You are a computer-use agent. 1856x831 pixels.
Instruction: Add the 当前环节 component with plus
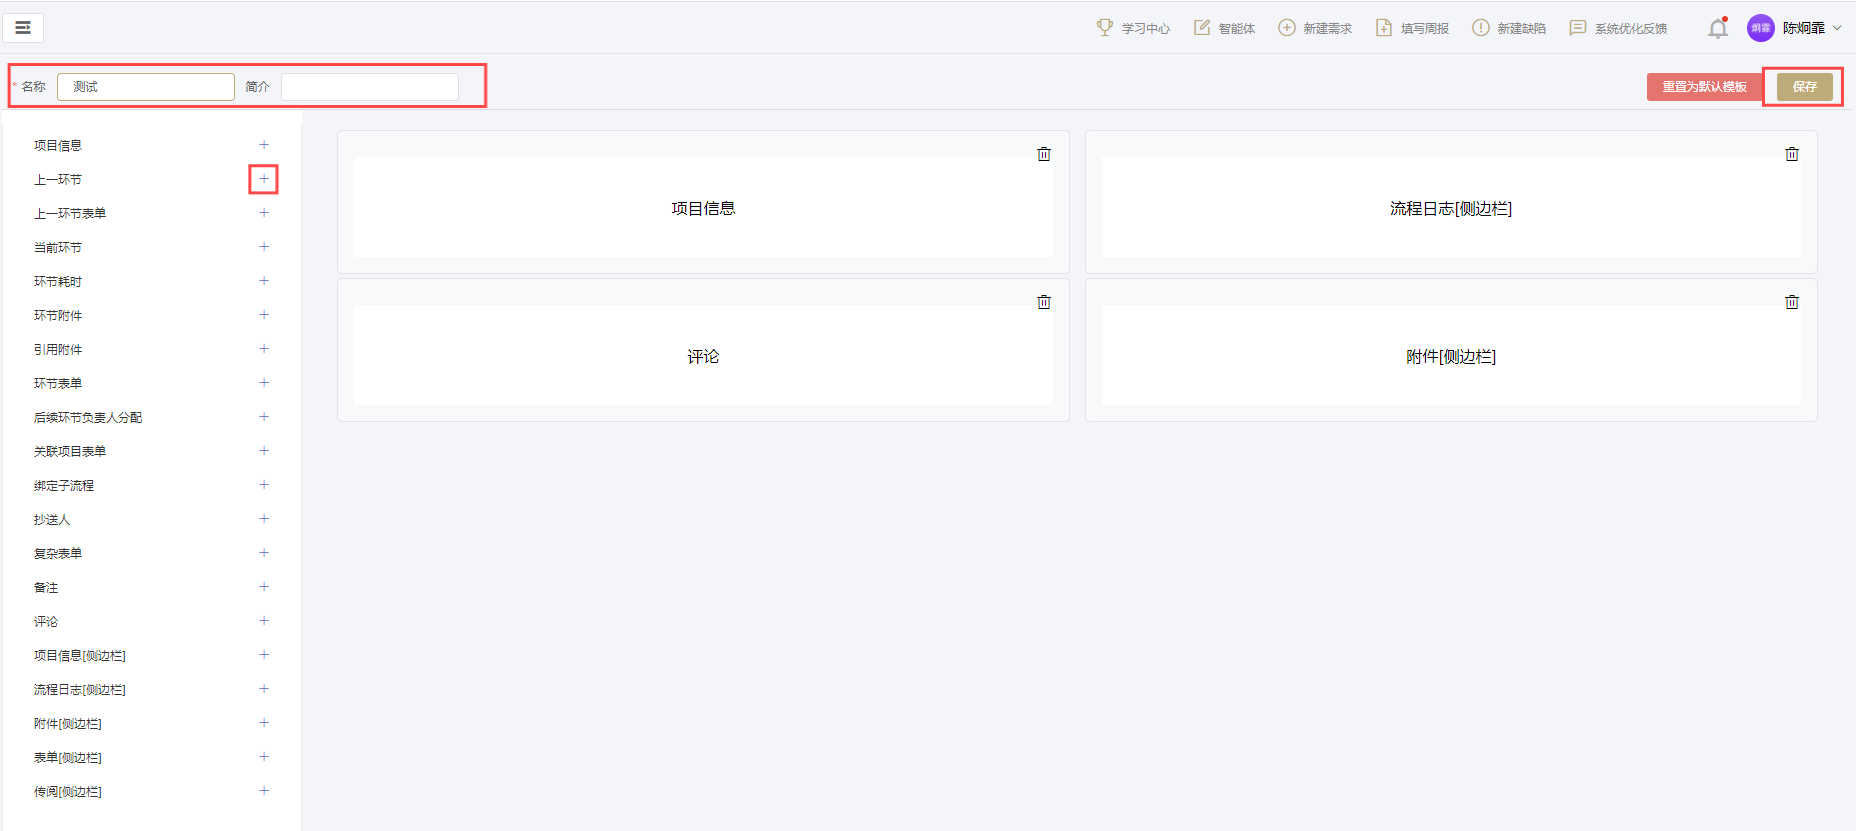tap(264, 247)
